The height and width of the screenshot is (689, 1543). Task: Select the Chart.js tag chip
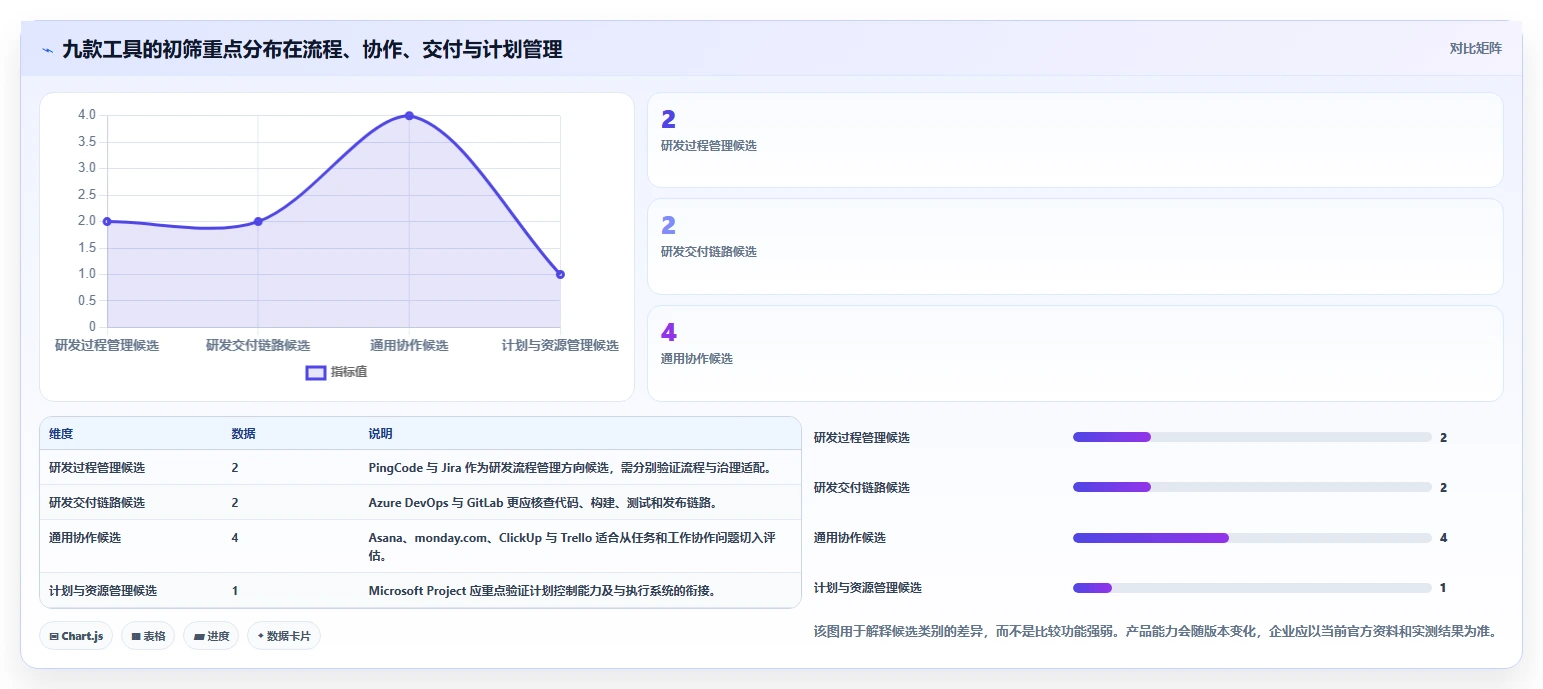coord(76,636)
